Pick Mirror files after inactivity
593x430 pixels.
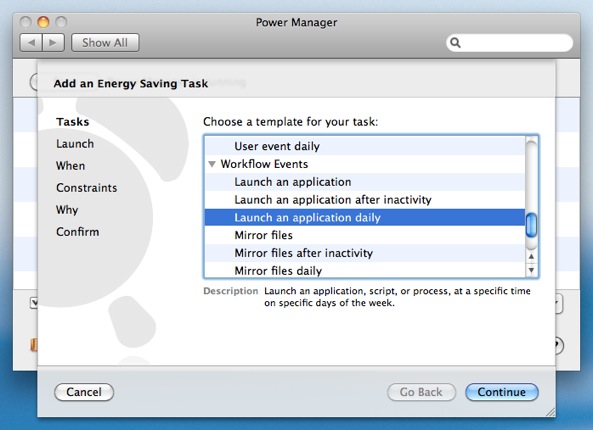click(365, 253)
